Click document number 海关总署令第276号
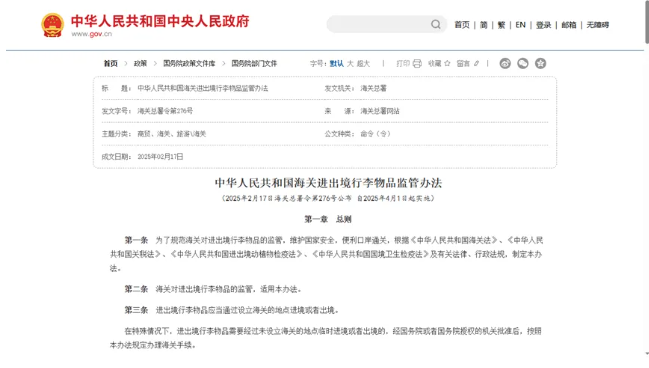 pyautogui.click(x=165, y=111)
